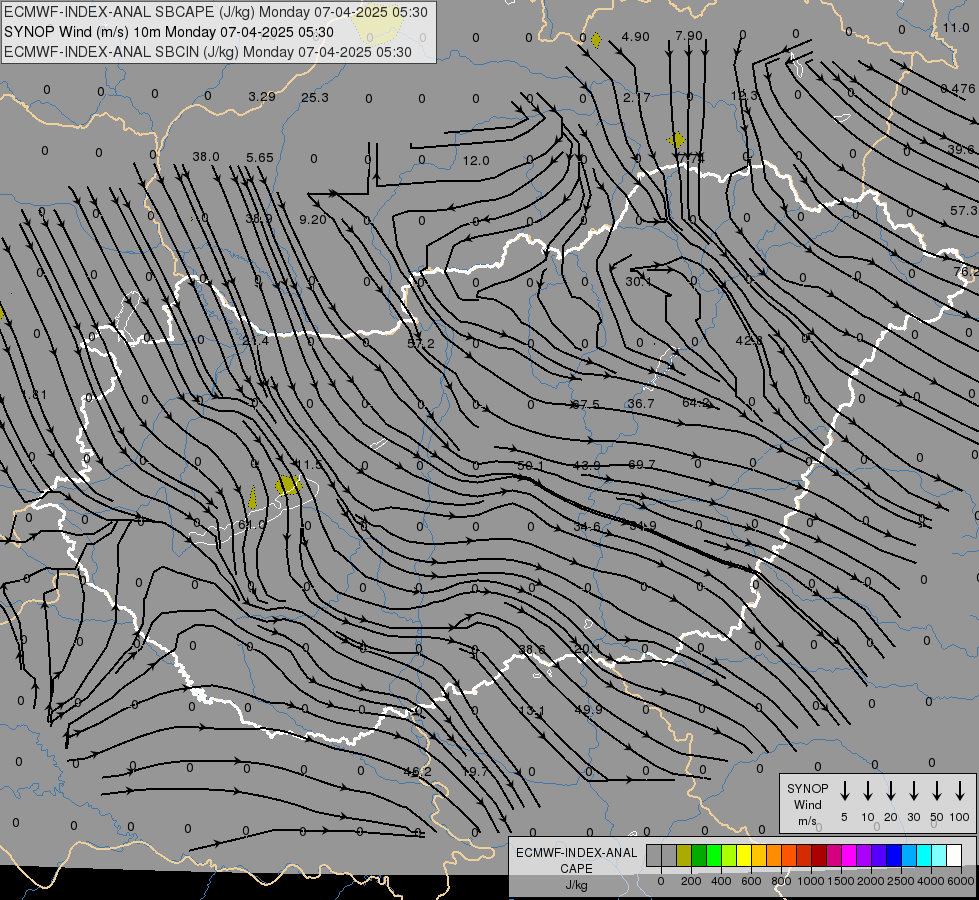979x900 pixels.
Task: Click the 30.1 CAPE value
Action: (639, 282)
